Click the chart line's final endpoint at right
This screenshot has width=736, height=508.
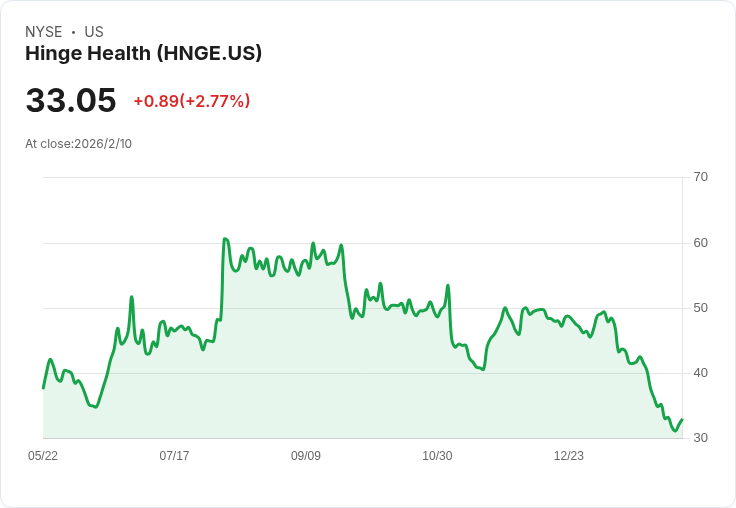(x=681, y=420)
